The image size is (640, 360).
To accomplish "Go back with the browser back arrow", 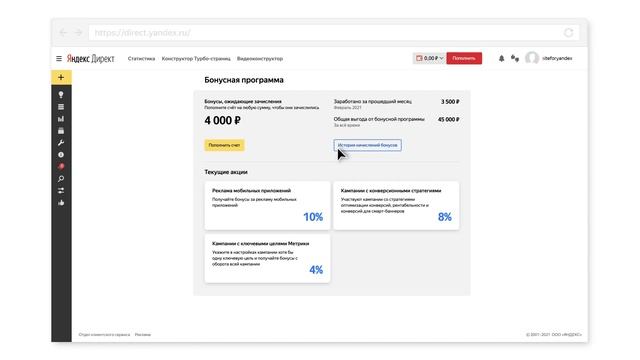I will pos(63,33).
